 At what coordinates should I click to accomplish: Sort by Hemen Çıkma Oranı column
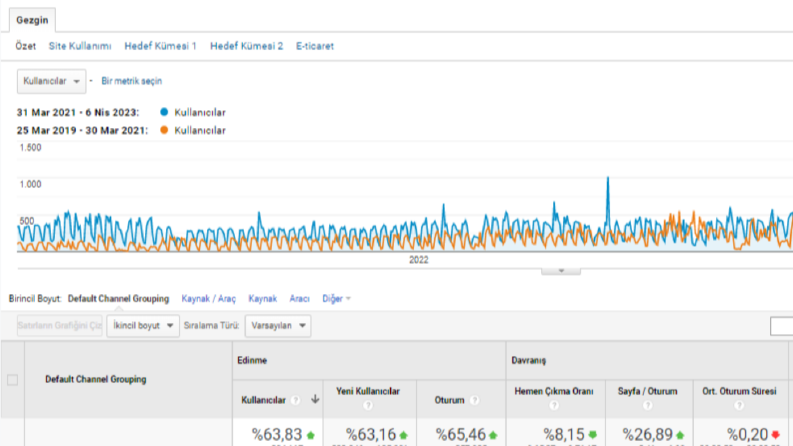[554, 391]
